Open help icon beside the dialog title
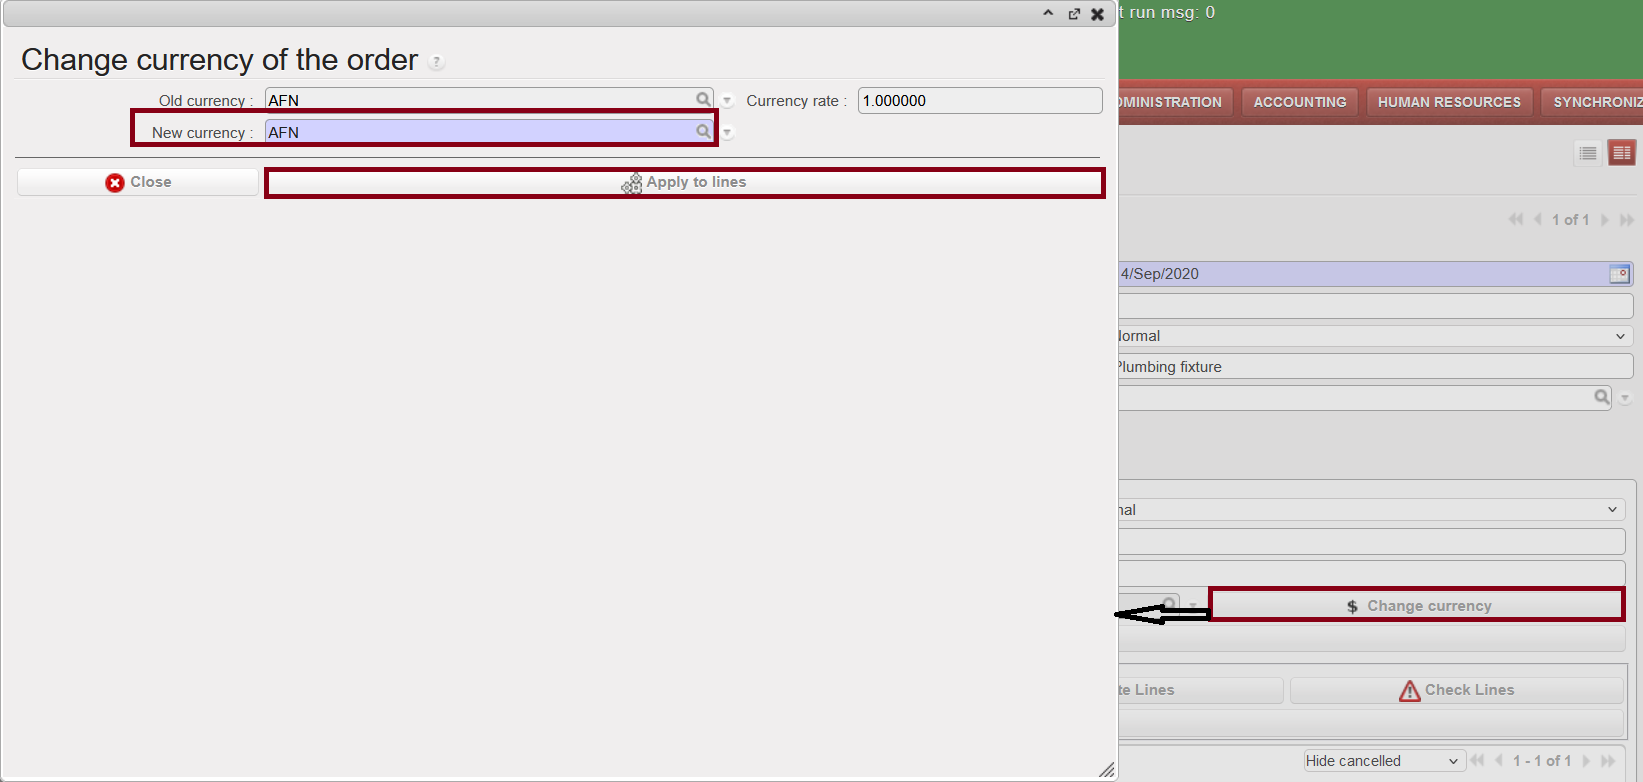Viewport: 1643px width, 782px height. [x=436, y=62]
